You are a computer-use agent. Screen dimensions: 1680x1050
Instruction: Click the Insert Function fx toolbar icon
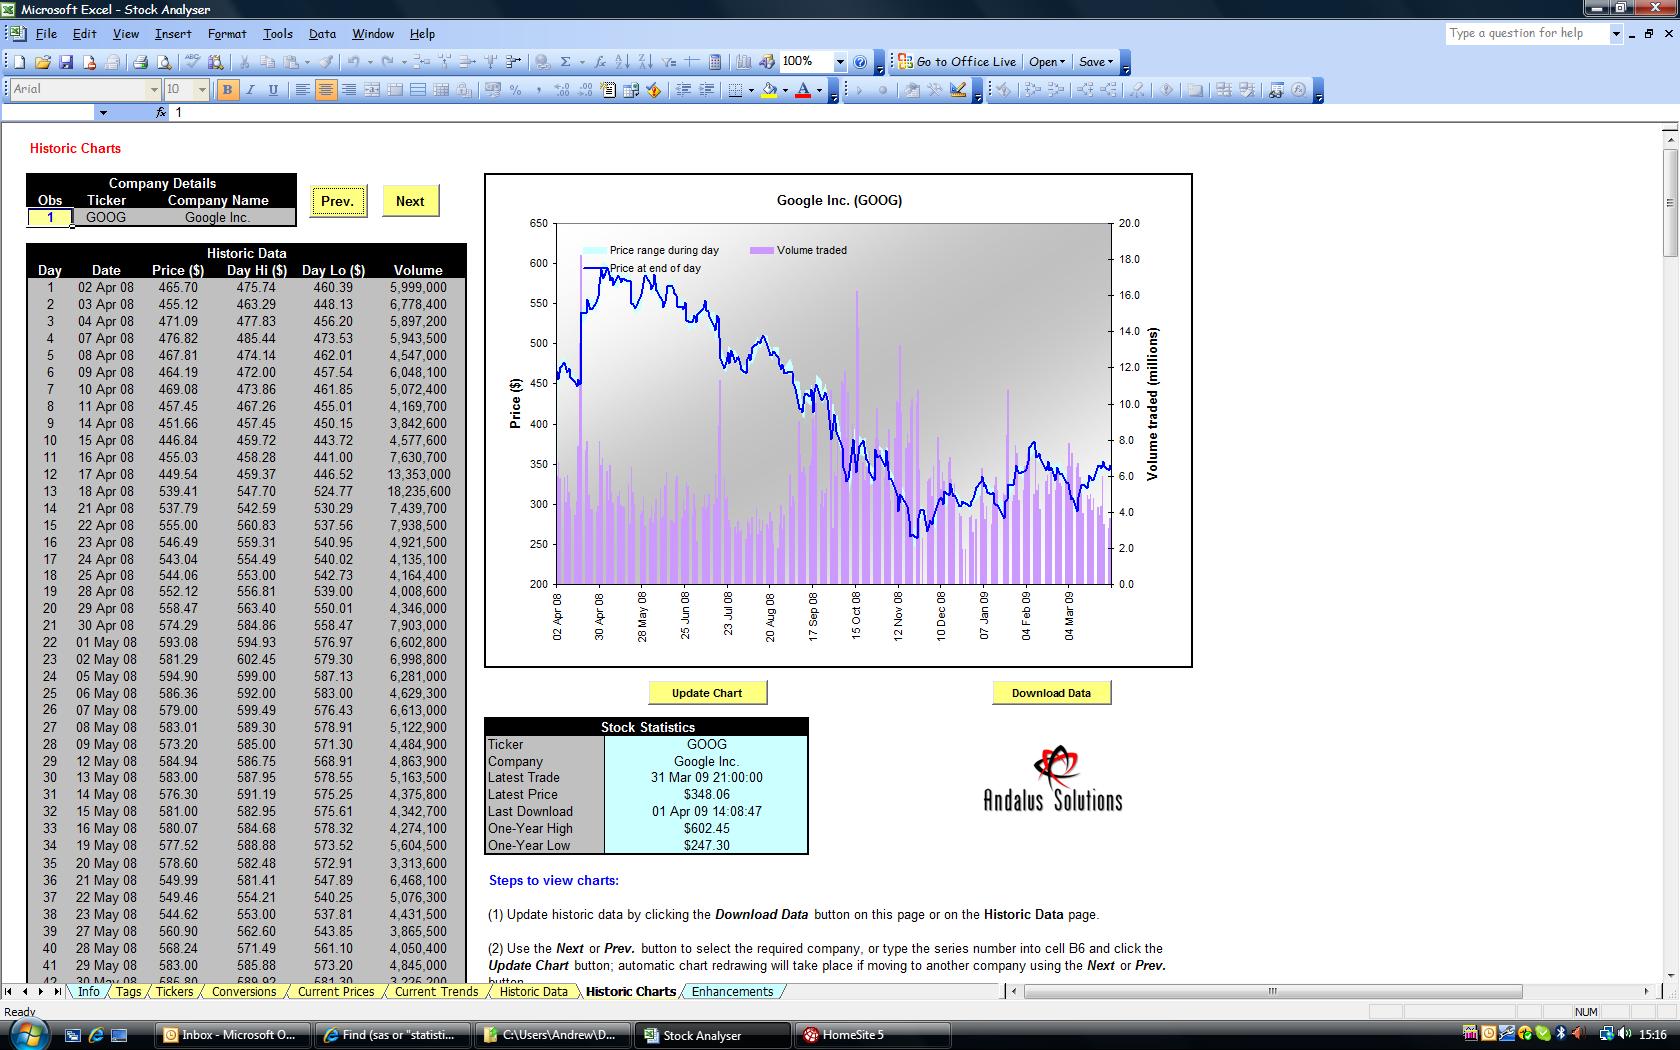coord(600,62)
